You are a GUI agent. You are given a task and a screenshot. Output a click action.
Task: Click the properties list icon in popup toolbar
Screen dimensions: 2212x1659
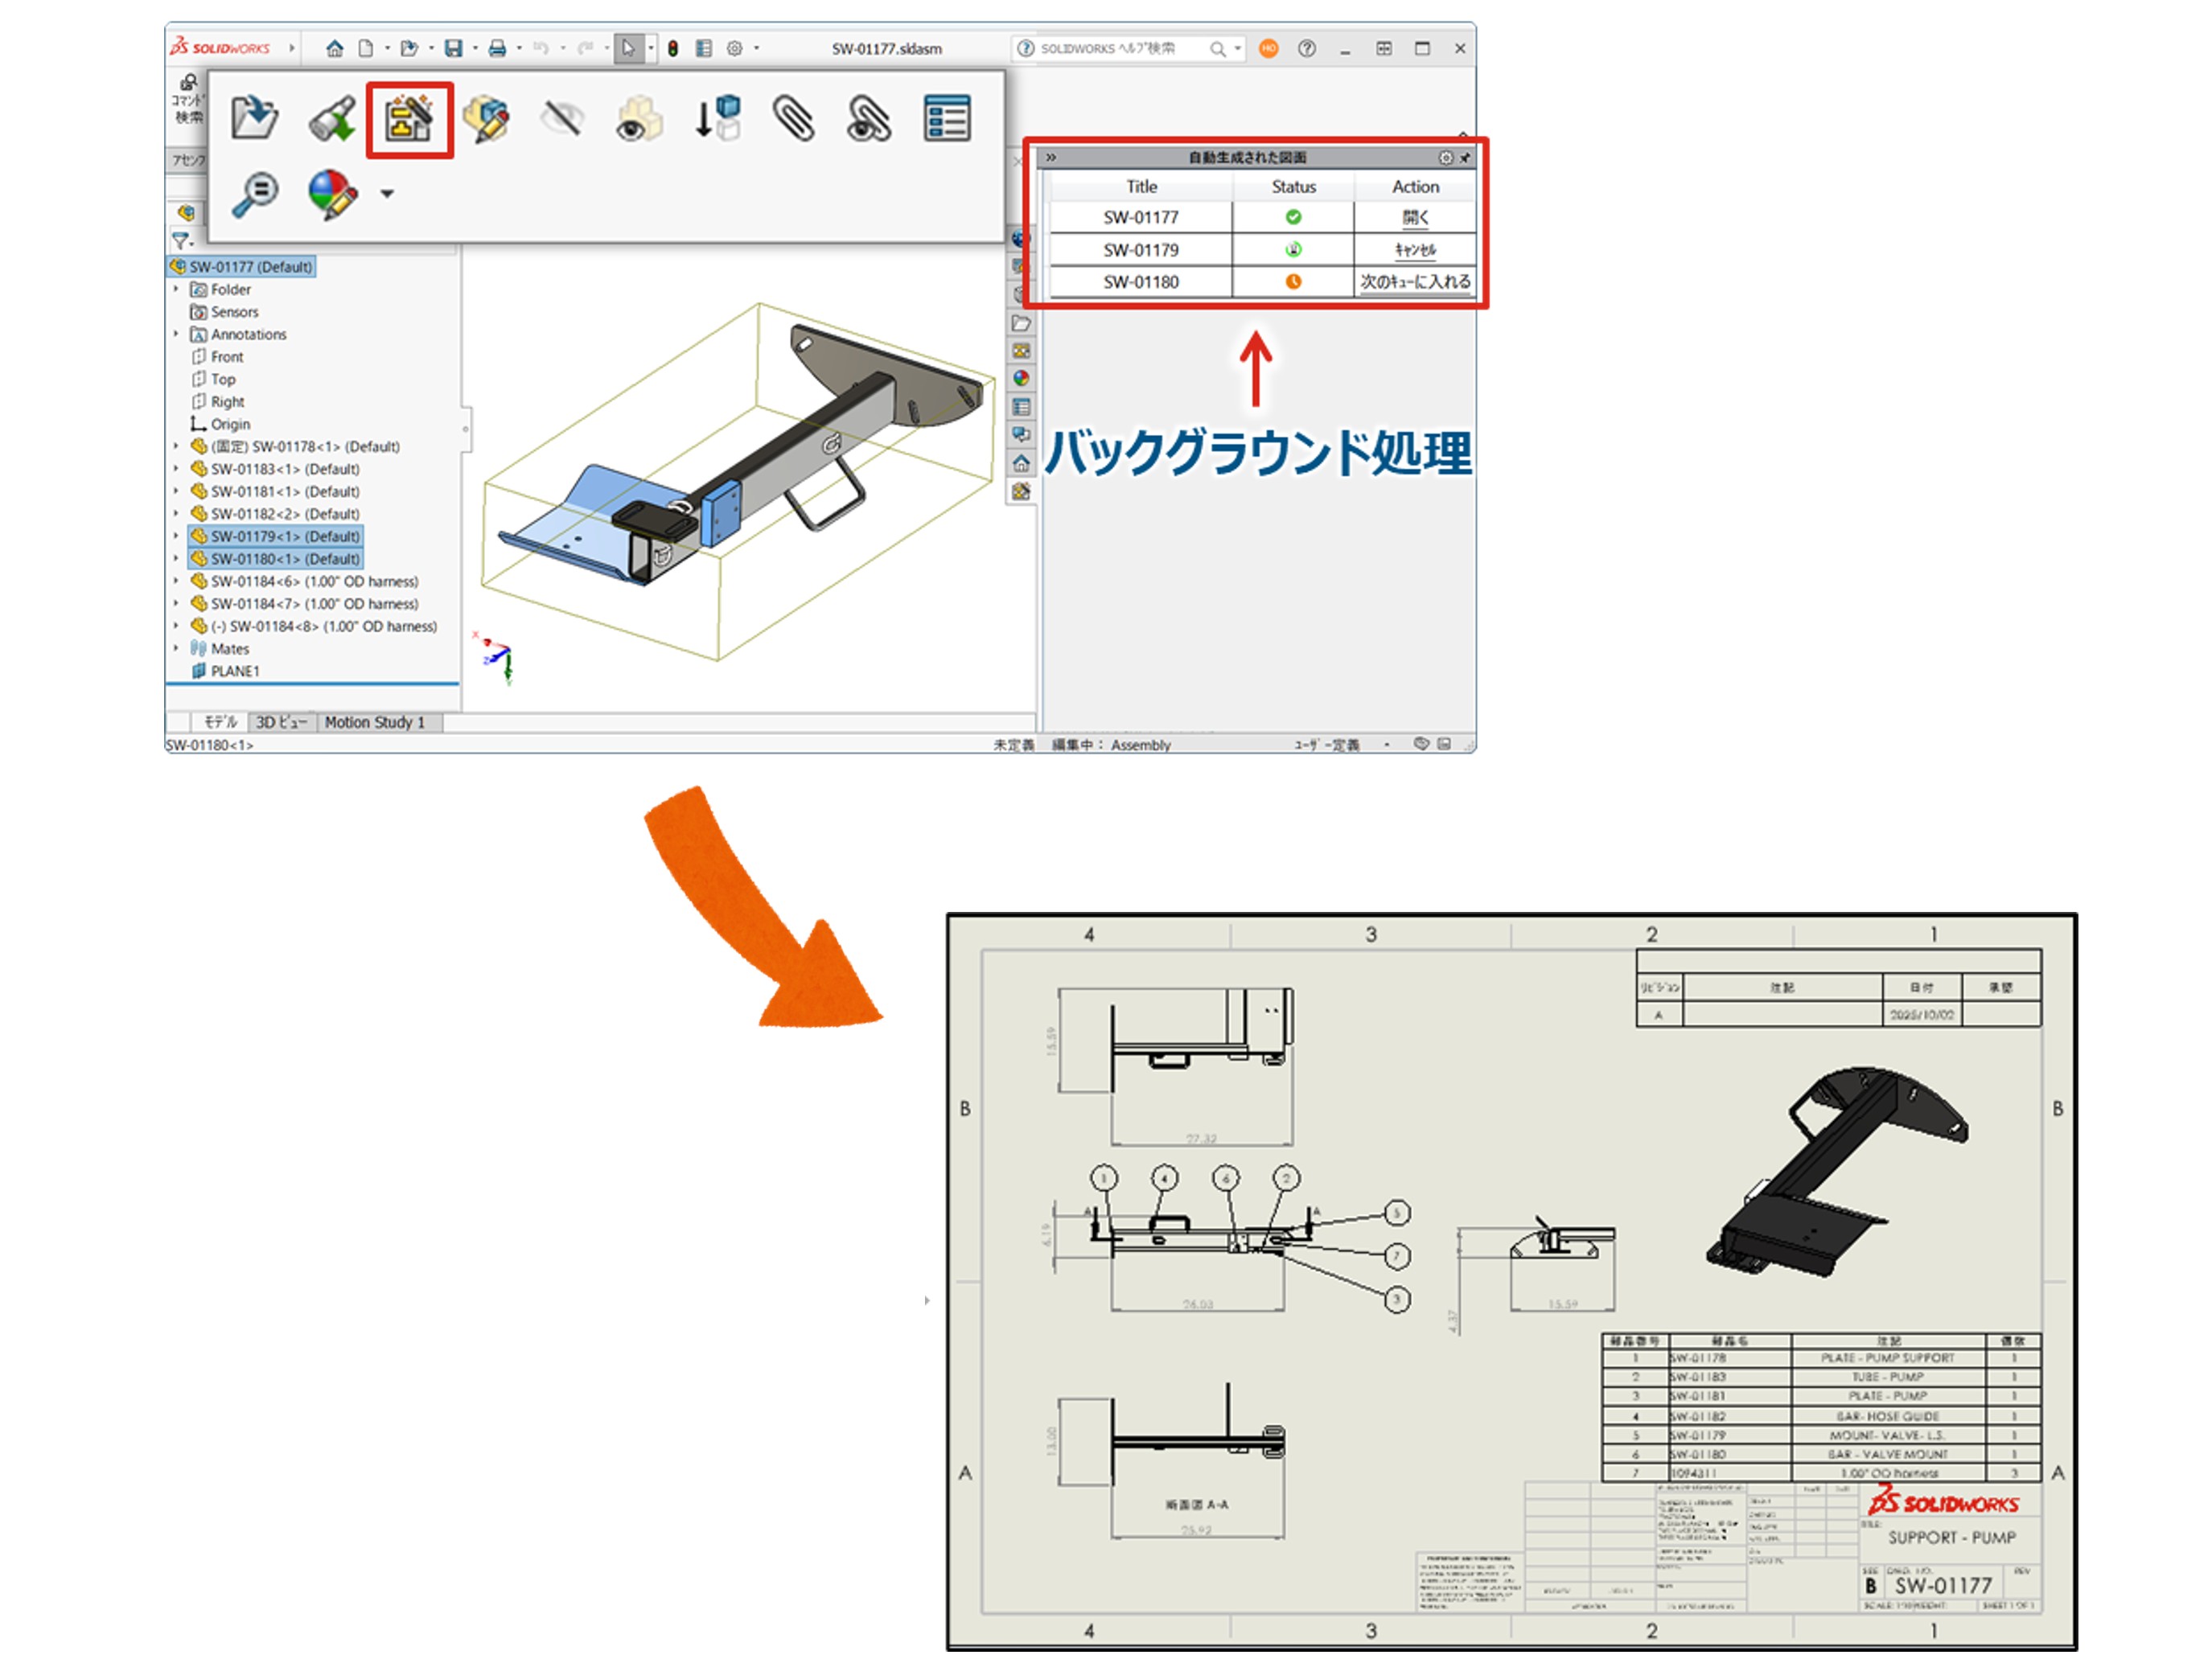click(946, 119)
